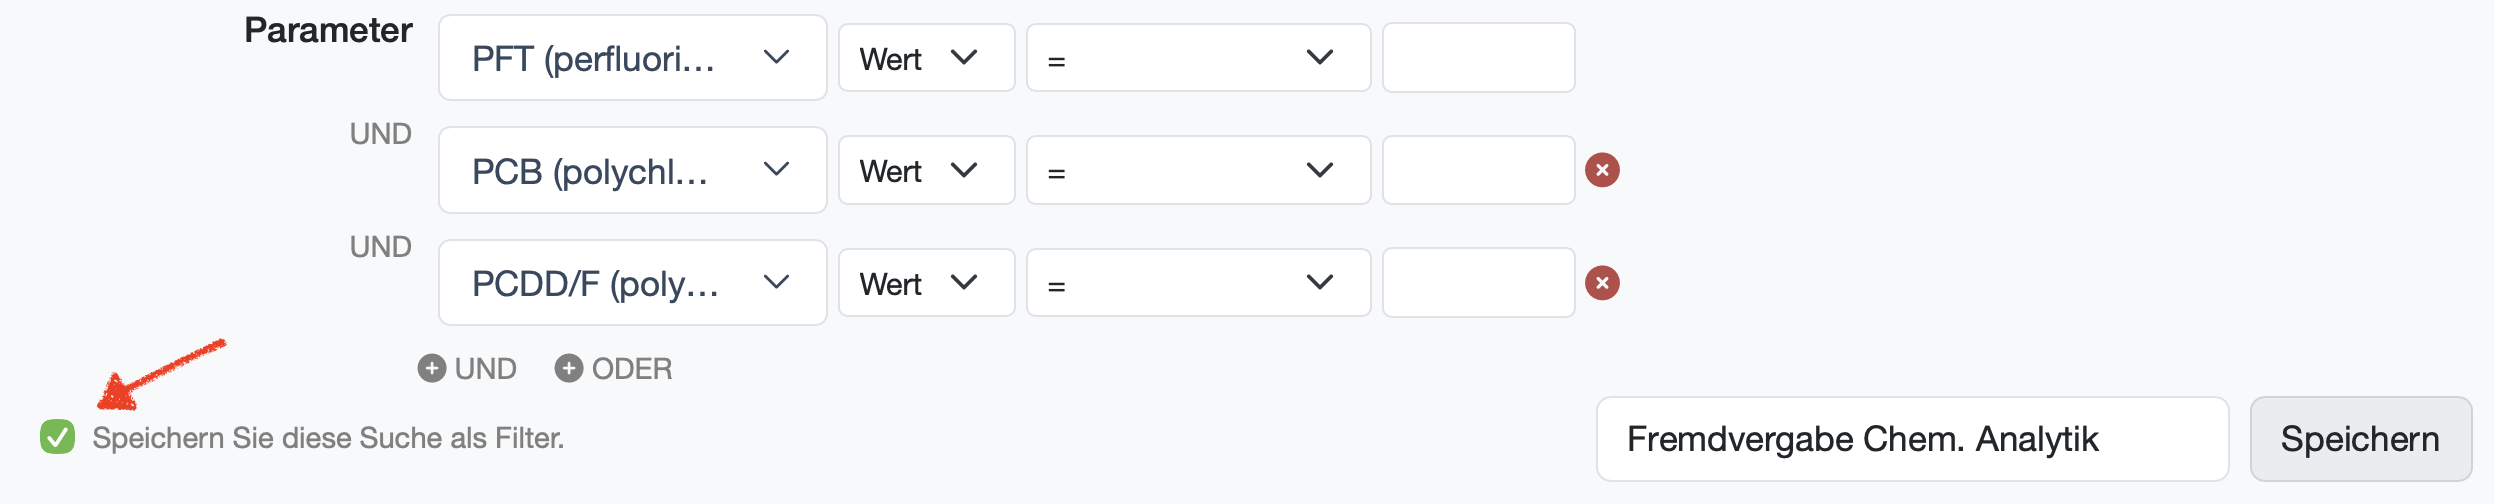Viewport: 2494px width, 504px height.
Task: Focus the PCDD/F value input field
Action: coord(1478,283)
